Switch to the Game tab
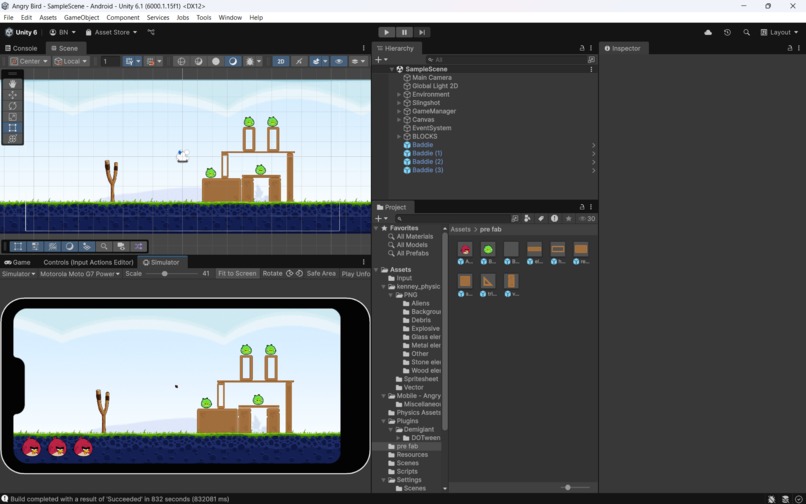Viewport: 806px width, 504px height. [x=17, y=262]
